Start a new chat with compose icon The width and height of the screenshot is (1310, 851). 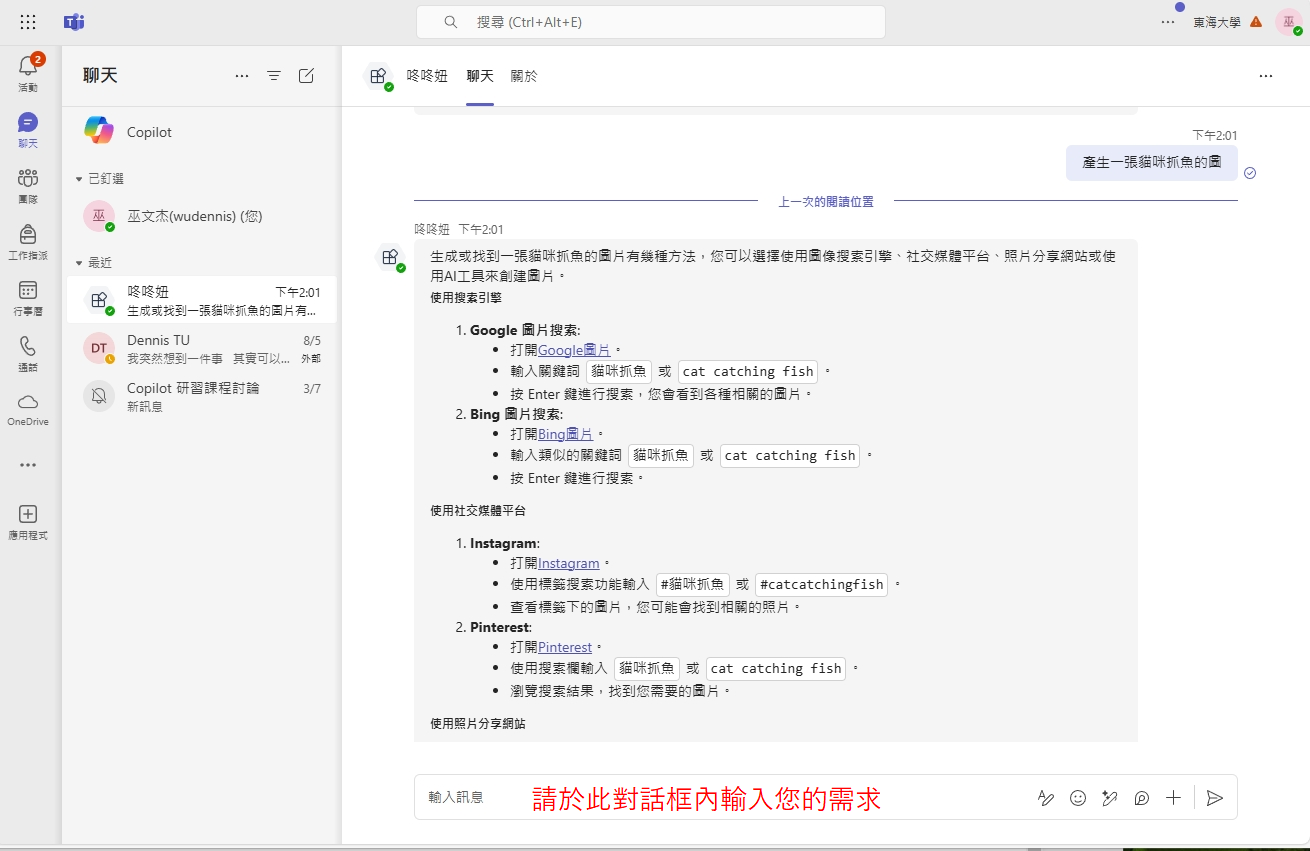click(307, 76)
